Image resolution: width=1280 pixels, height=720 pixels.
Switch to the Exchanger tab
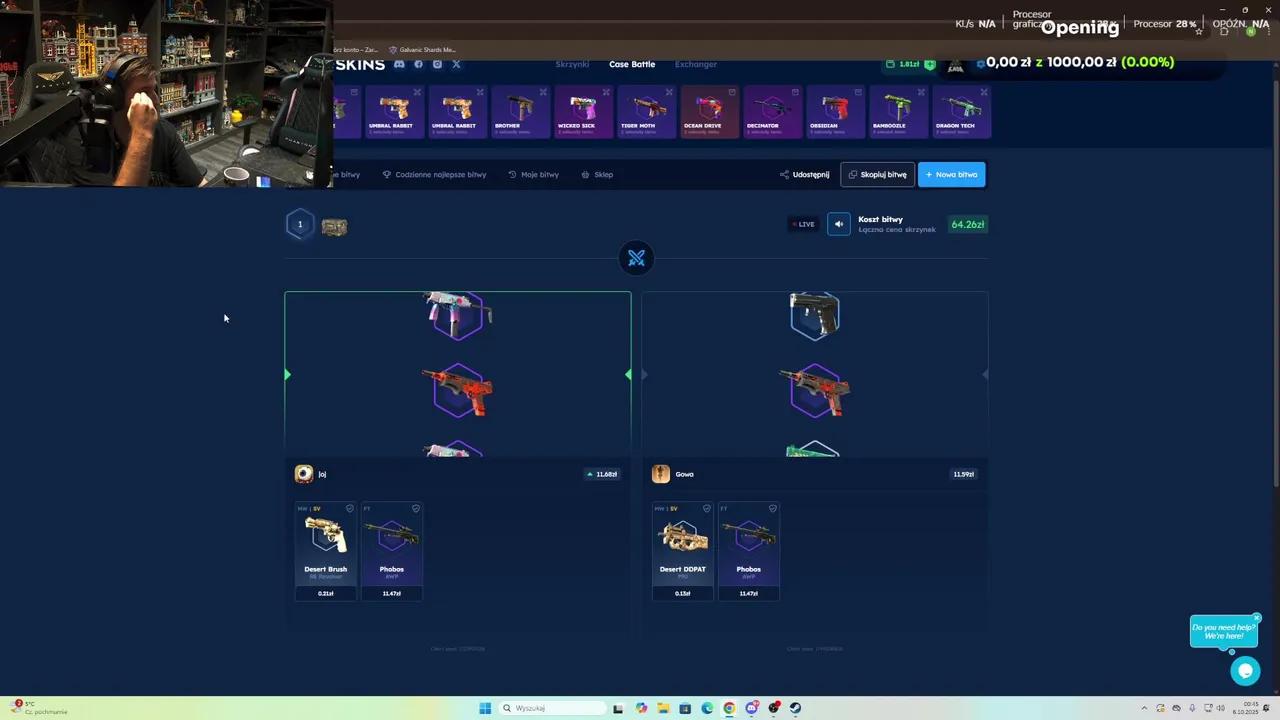point(696,64)
